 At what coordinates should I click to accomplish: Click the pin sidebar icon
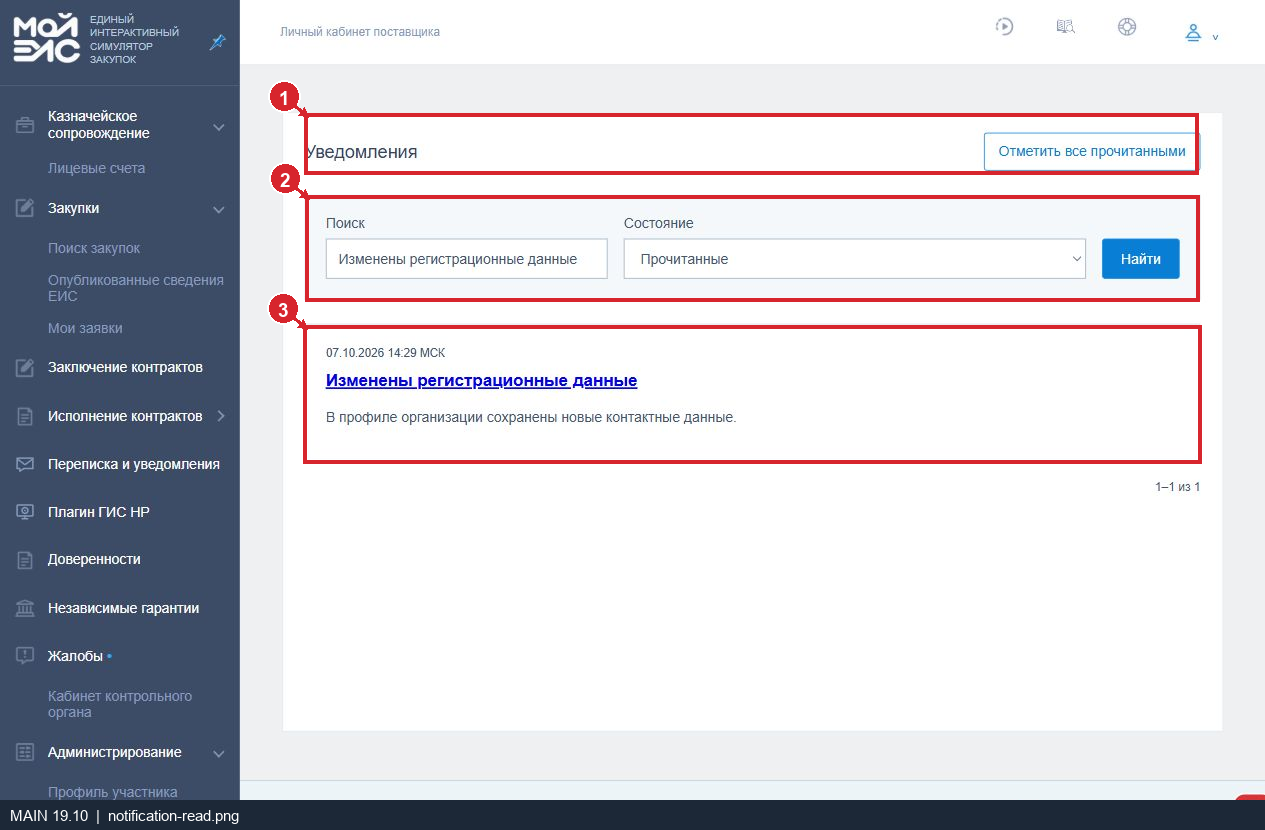pyautogui.click(x=217, y=41)
